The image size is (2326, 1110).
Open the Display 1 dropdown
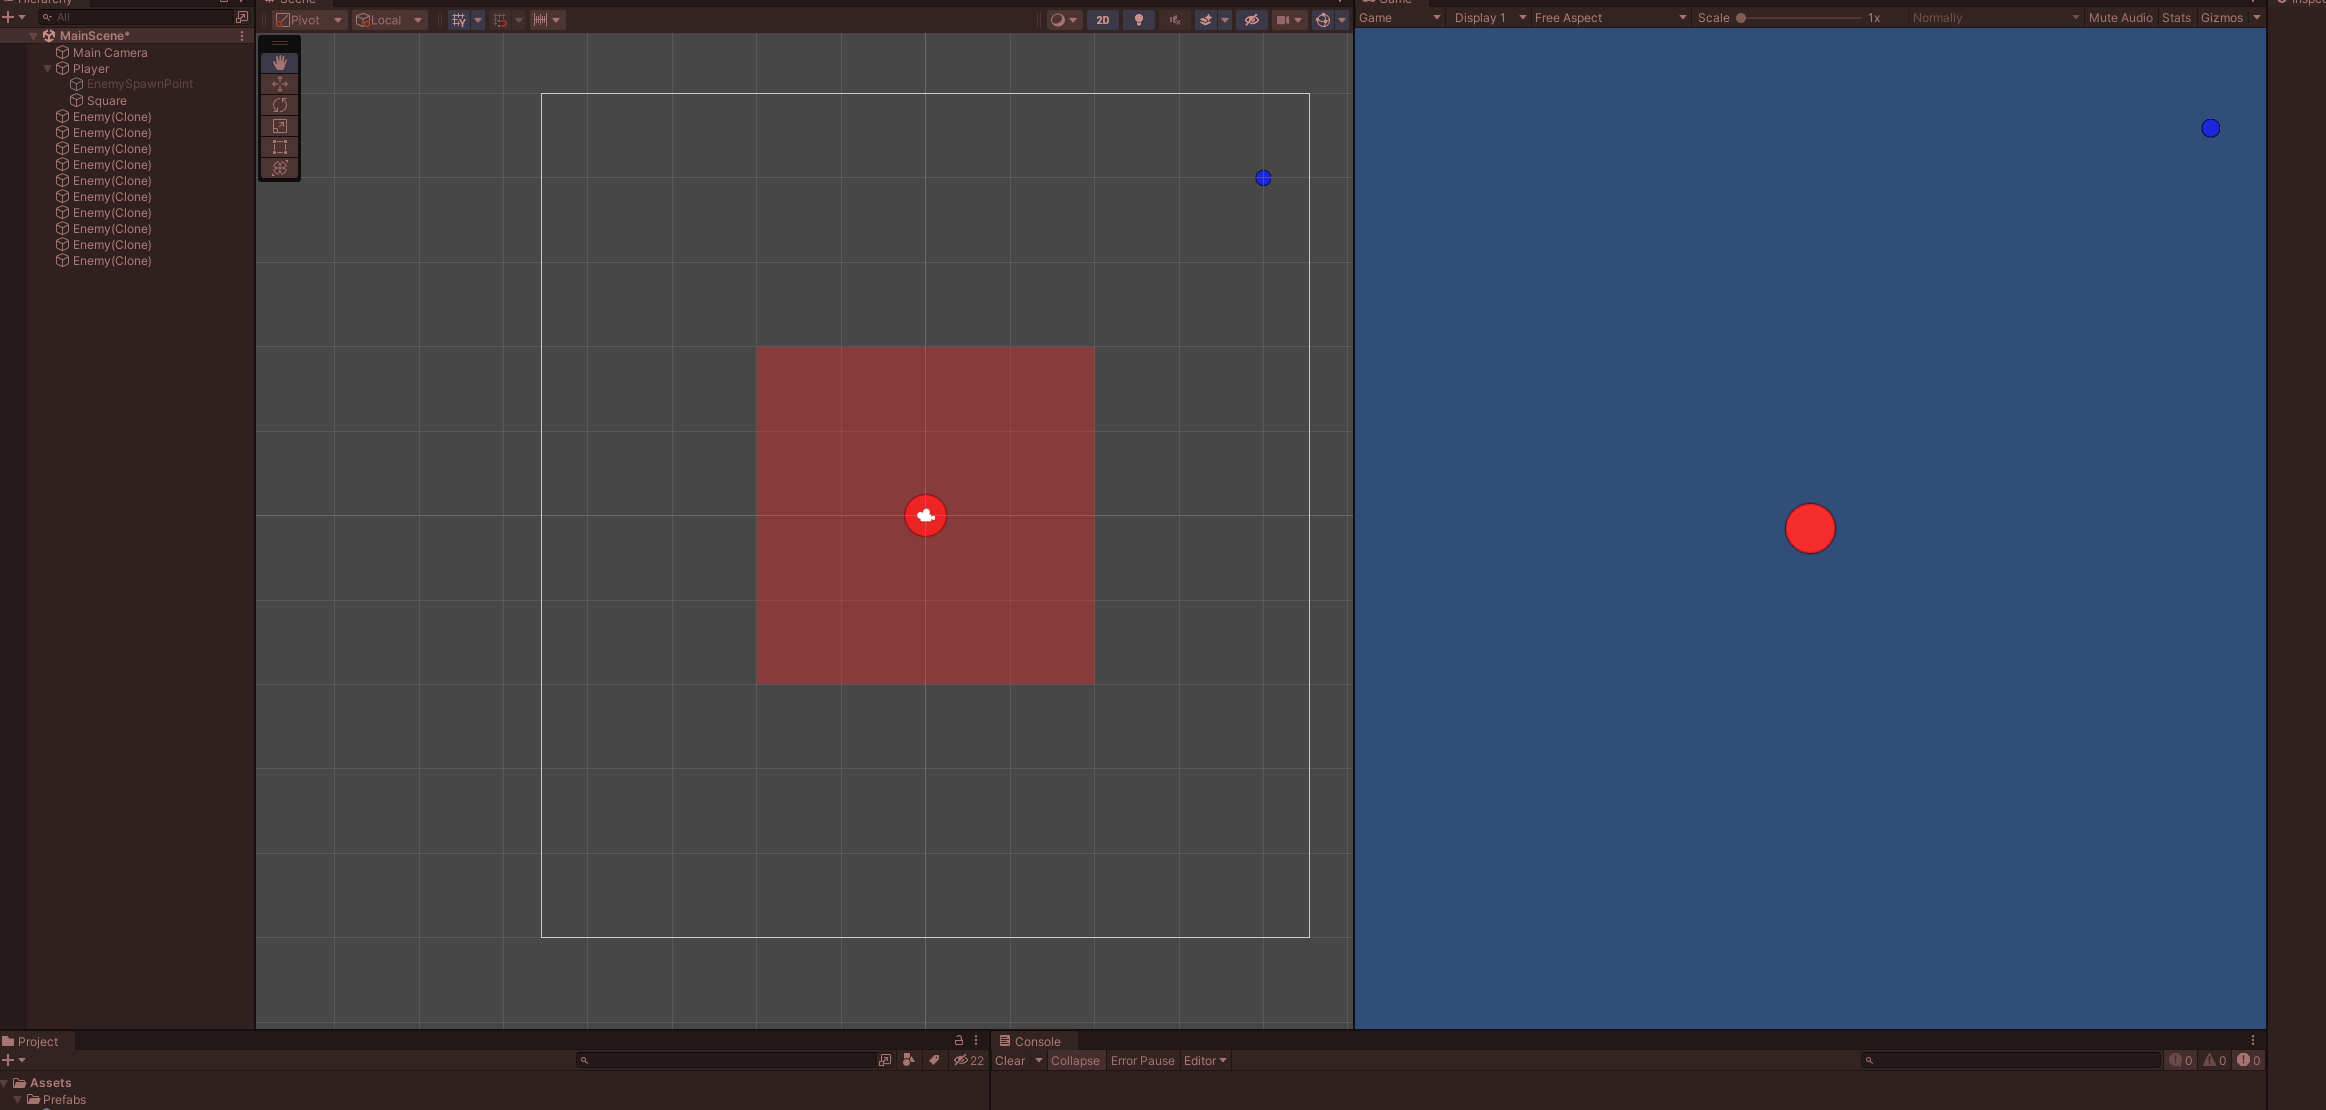click(1489, 18)
